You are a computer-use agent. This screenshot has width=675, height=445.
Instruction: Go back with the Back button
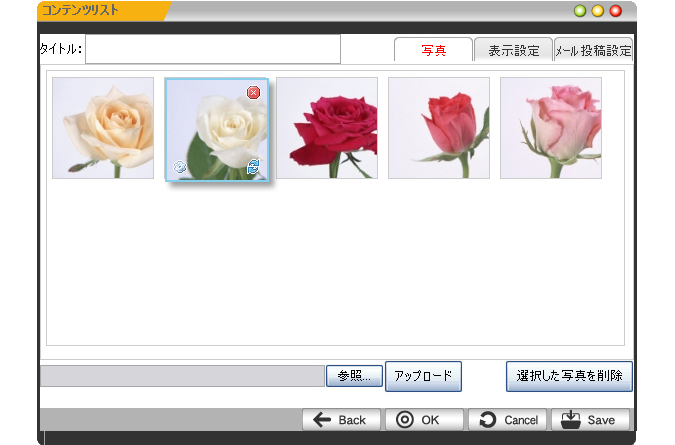click(x=341, y=420)
